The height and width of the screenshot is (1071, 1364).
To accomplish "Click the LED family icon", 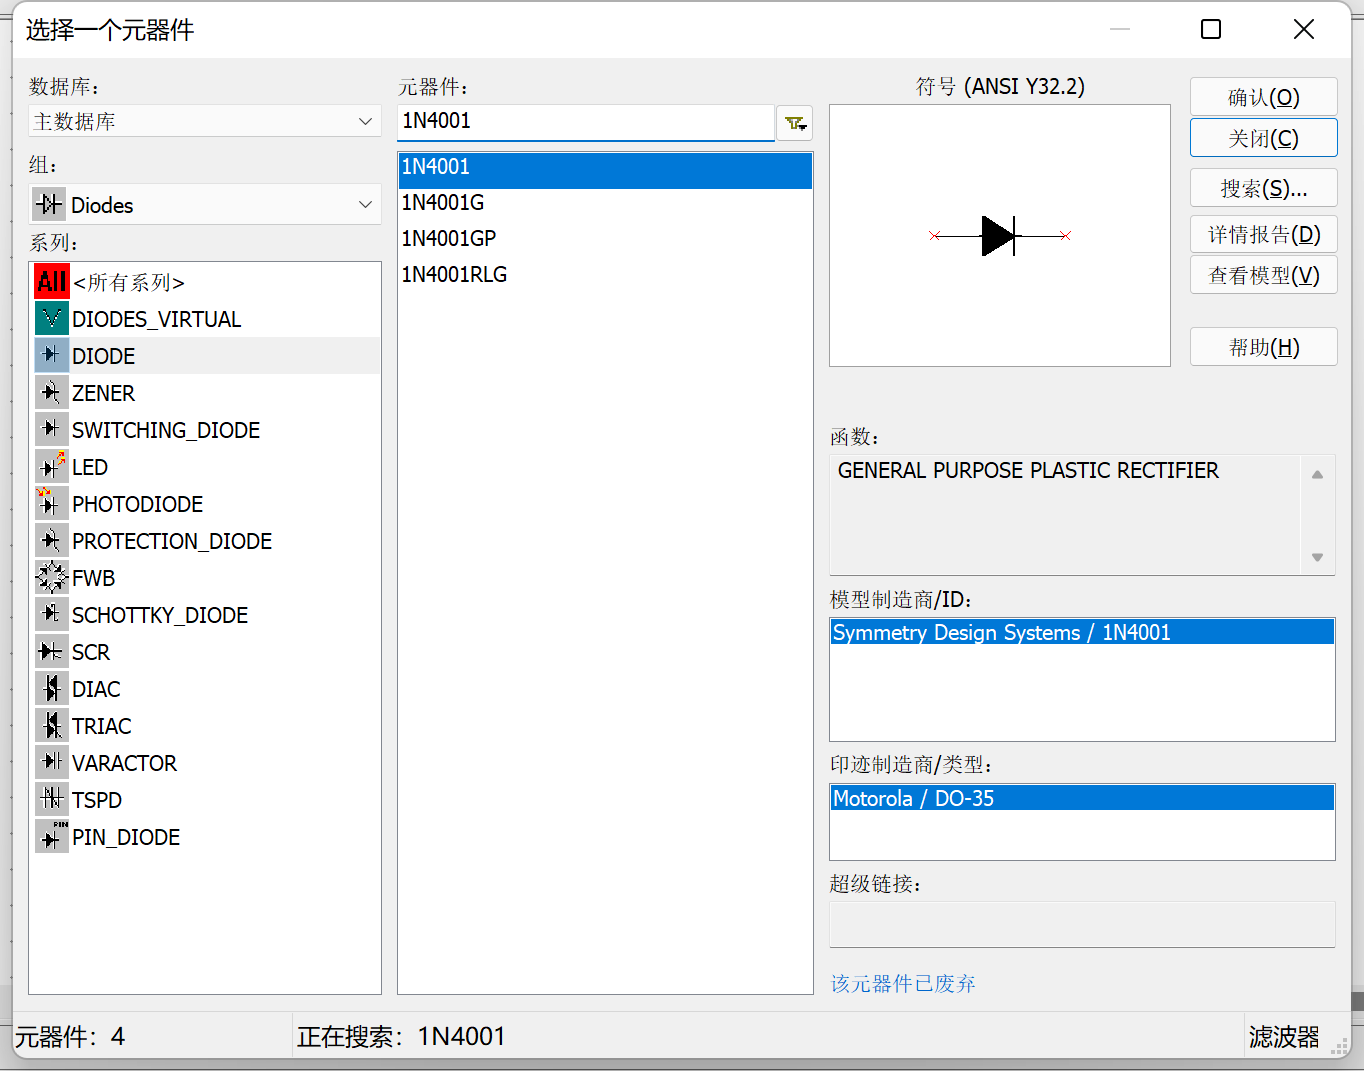I will coord(52,467).
